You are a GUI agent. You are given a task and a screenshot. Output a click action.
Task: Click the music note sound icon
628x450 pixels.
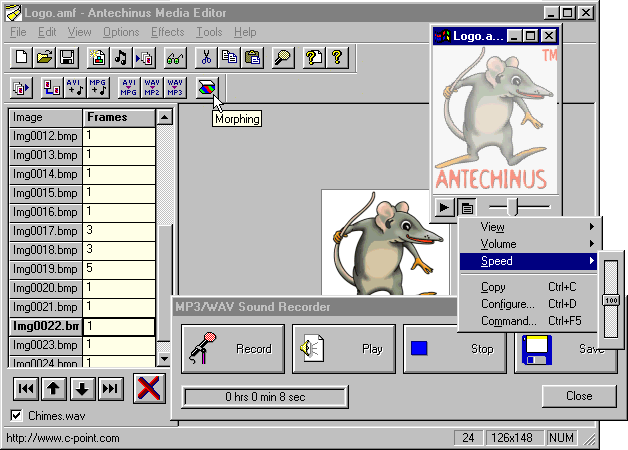[121, 57]
